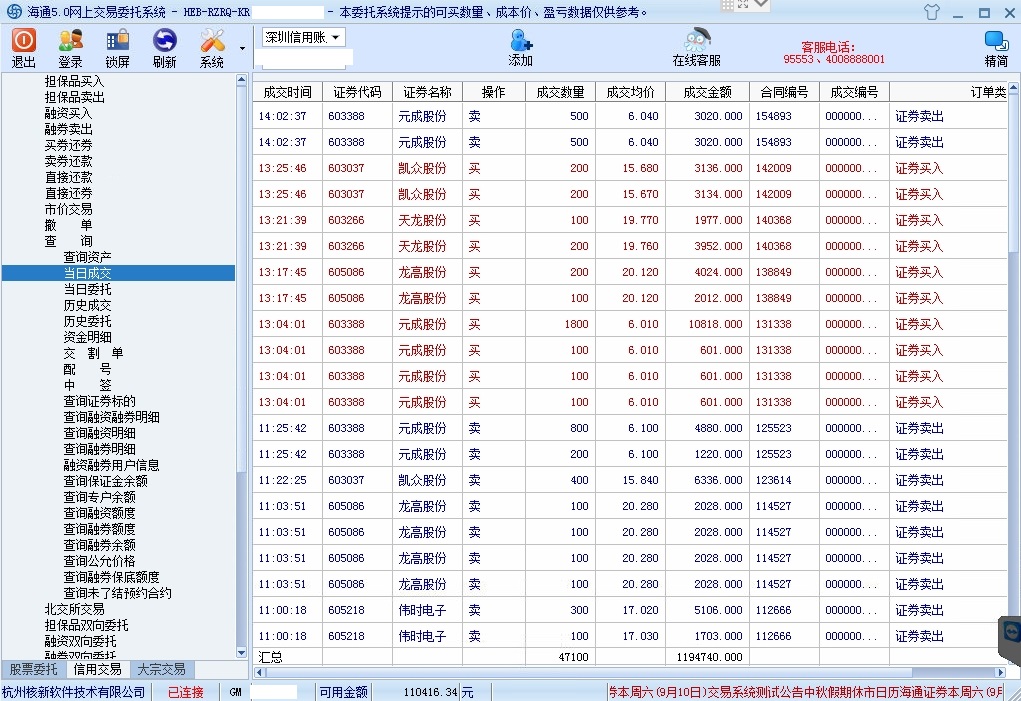Switch to the 大宗交易 tab

[161, 670]
